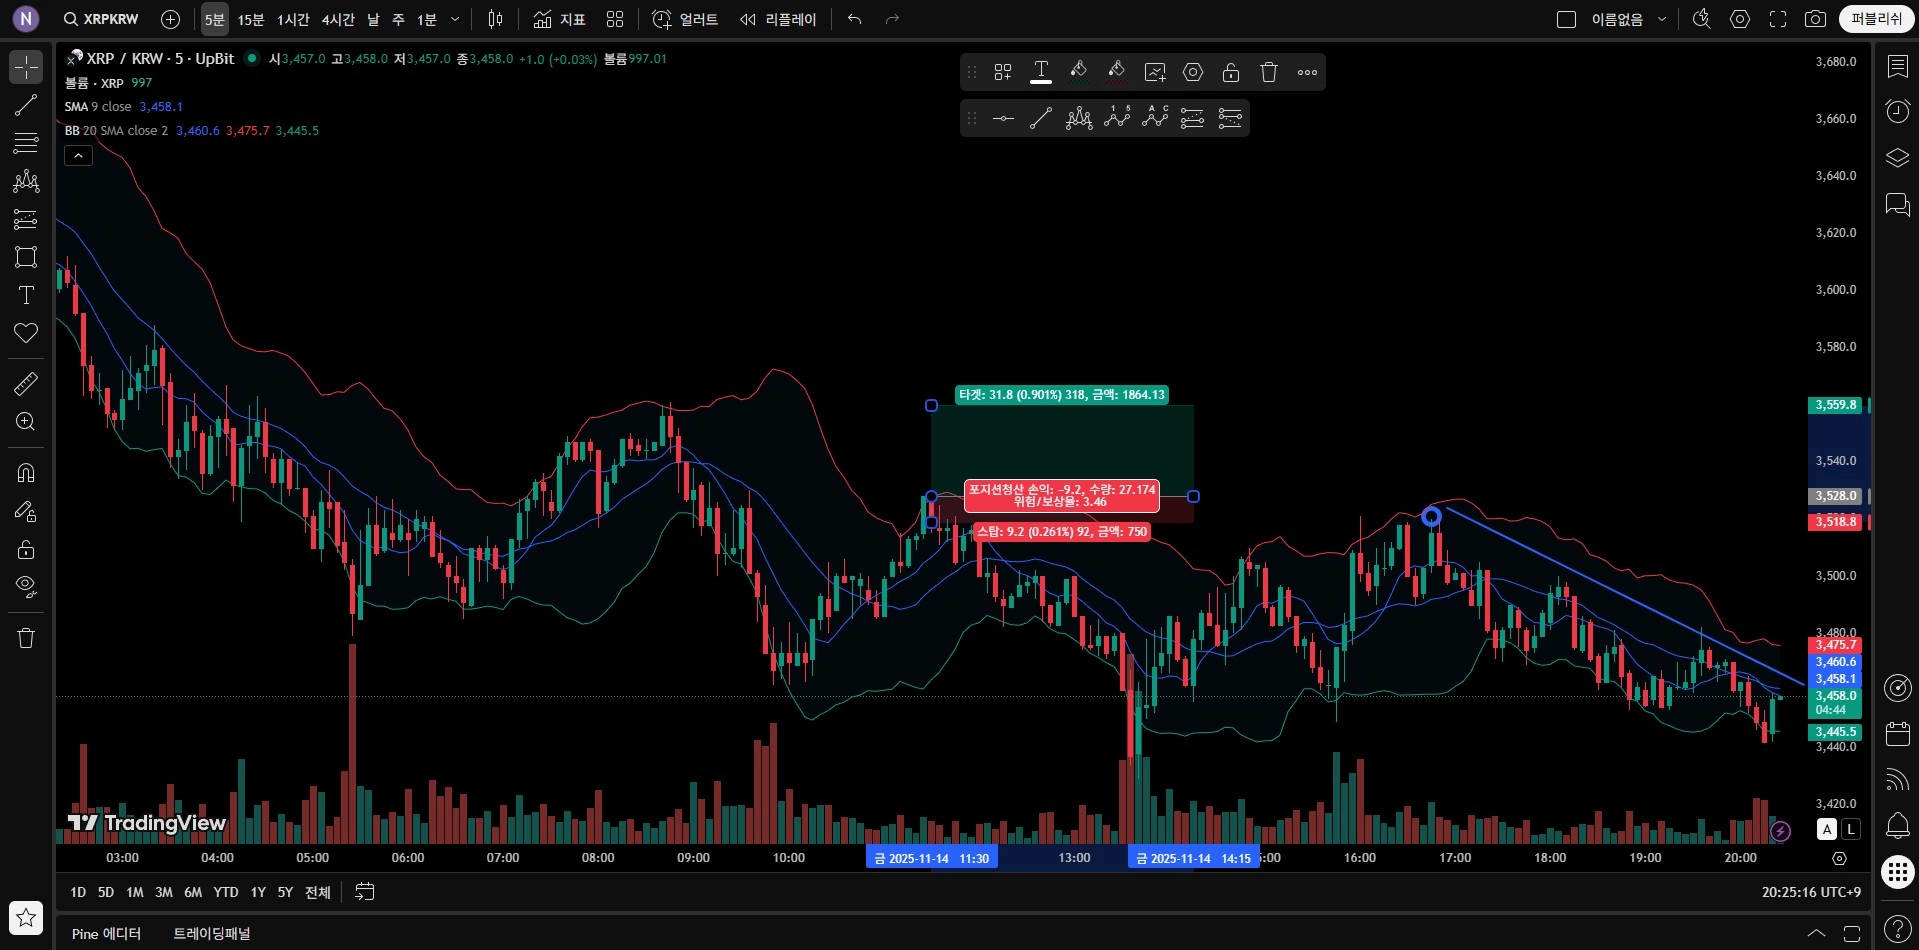
Task: Activate the zoom in tool
Action: (x=26, y=421)
